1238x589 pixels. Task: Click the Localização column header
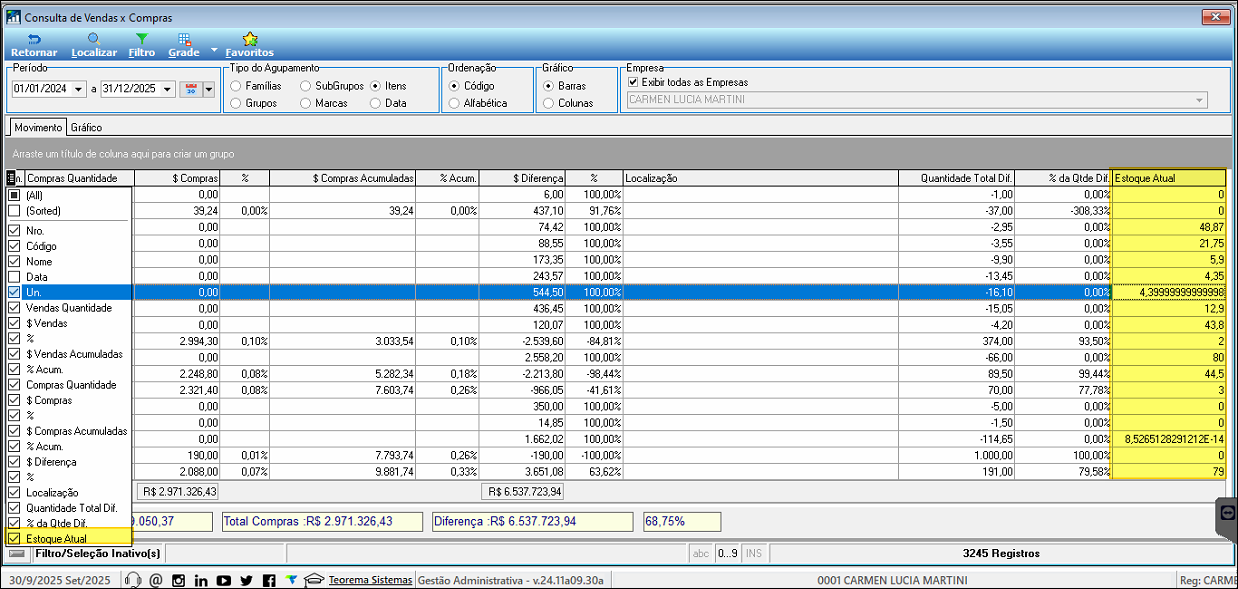tap(758, 178)
